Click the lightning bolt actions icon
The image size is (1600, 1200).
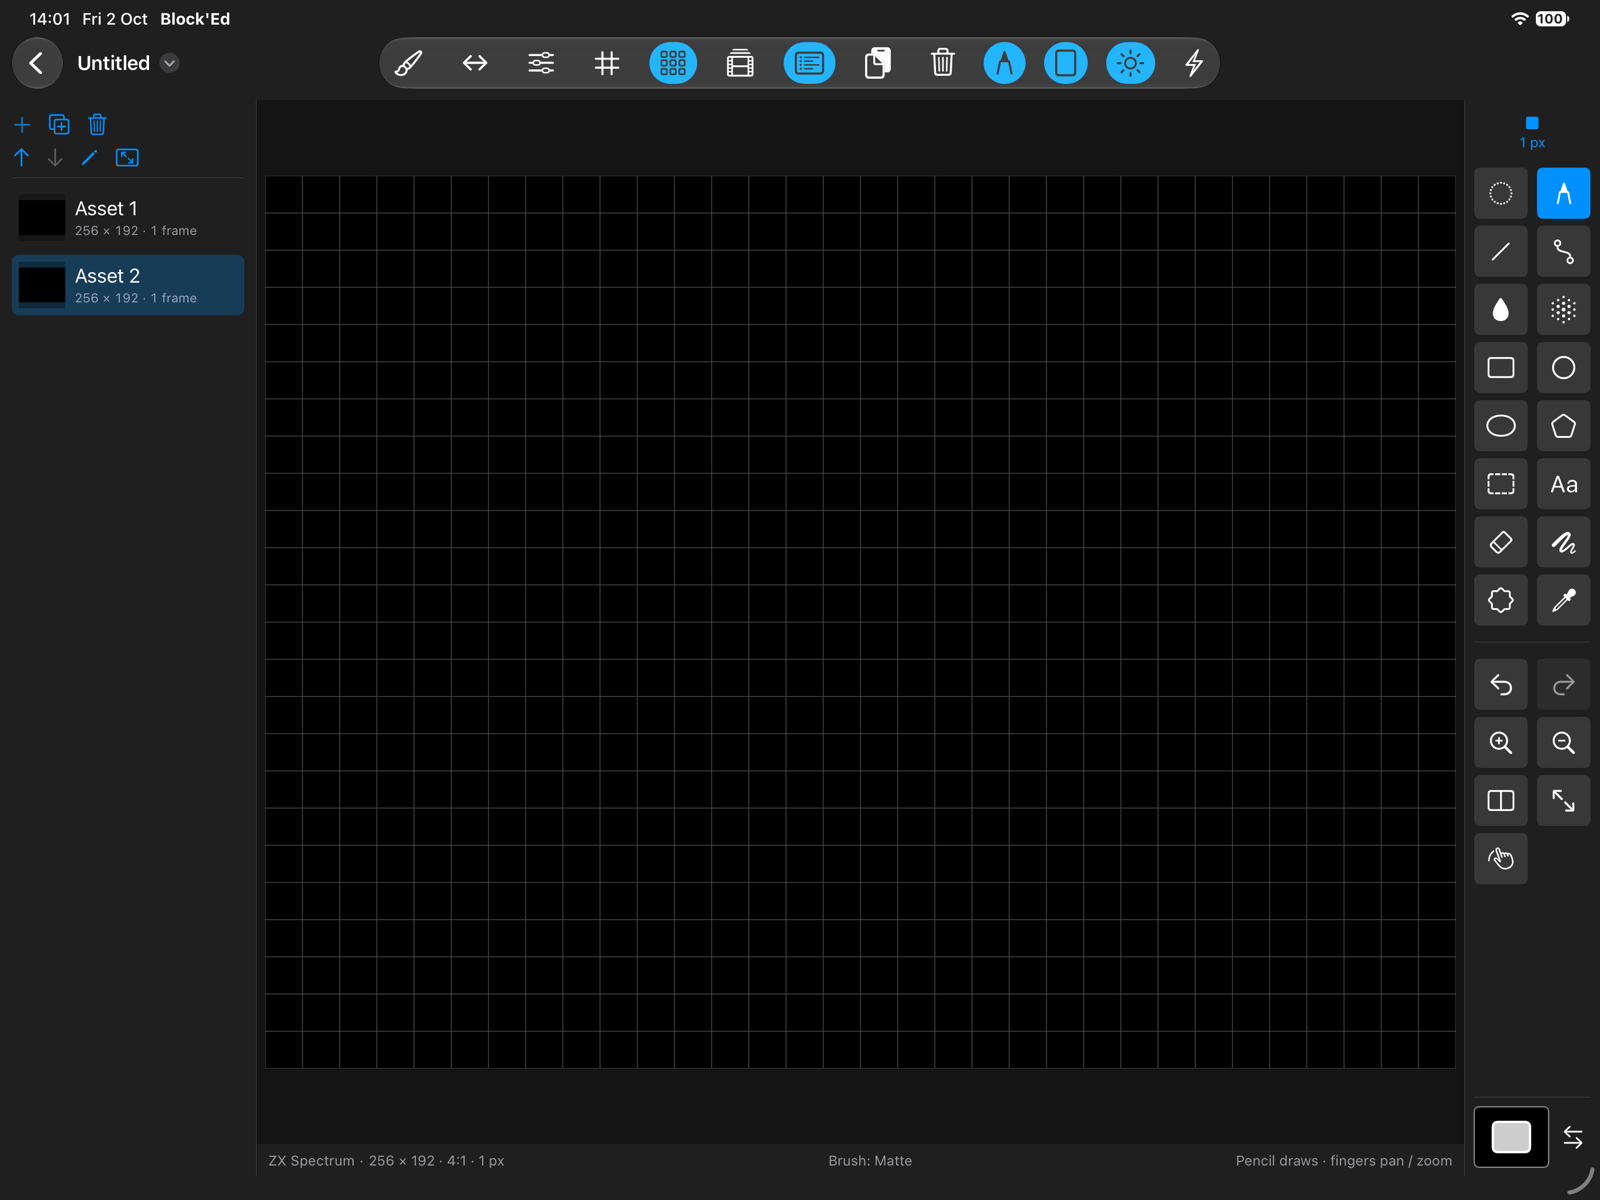[1194, 63]
